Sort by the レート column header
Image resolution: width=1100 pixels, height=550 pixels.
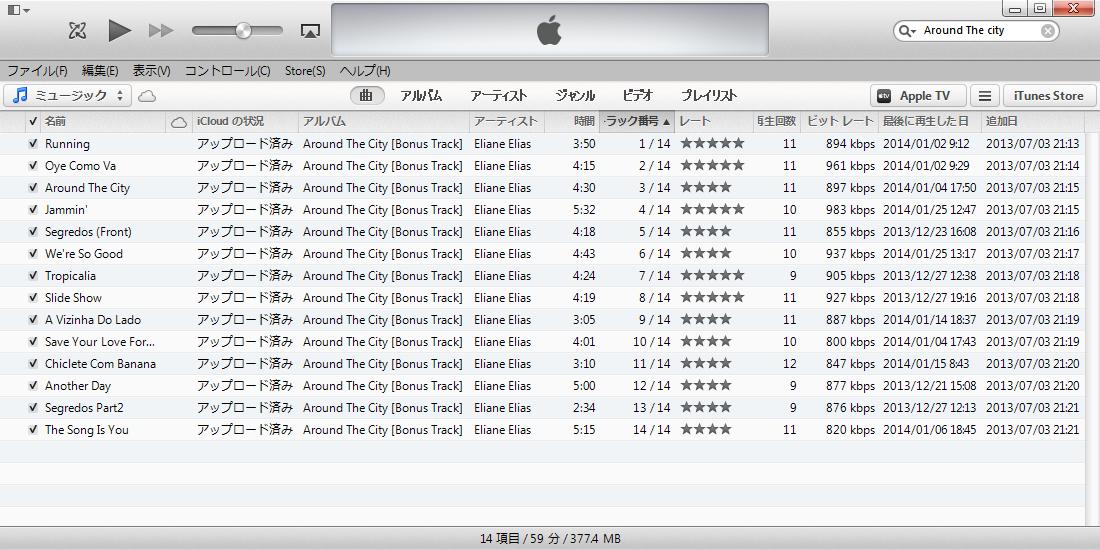(x=714, y=121)
